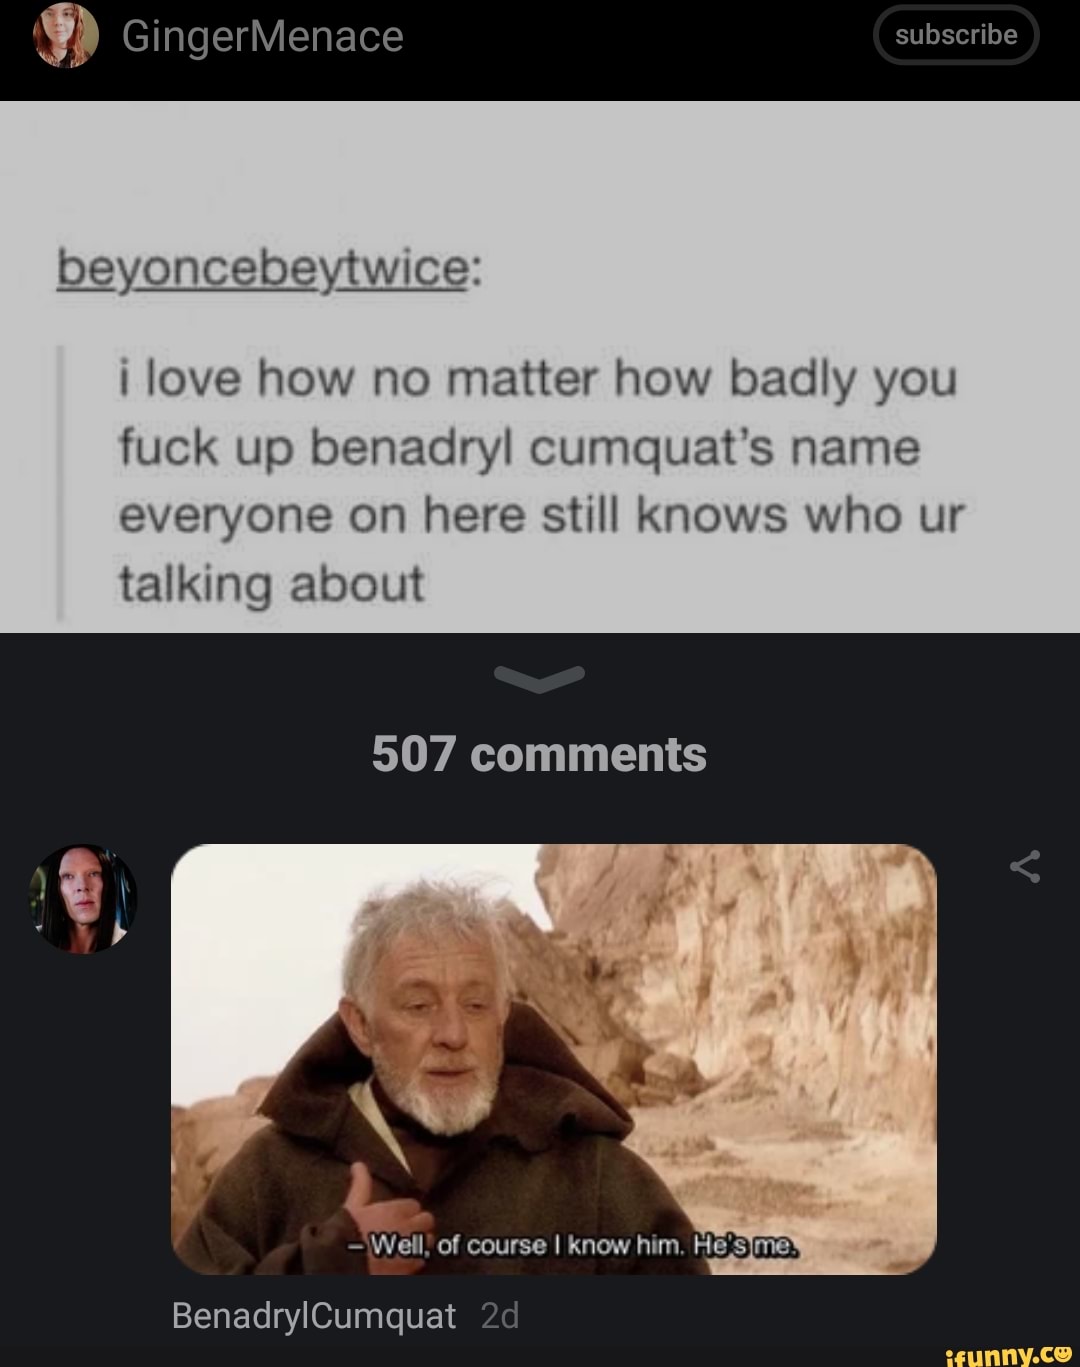1080x1367 pixels.
Task: Open the BenadrylCumquat username
Action: (314, 1316)
